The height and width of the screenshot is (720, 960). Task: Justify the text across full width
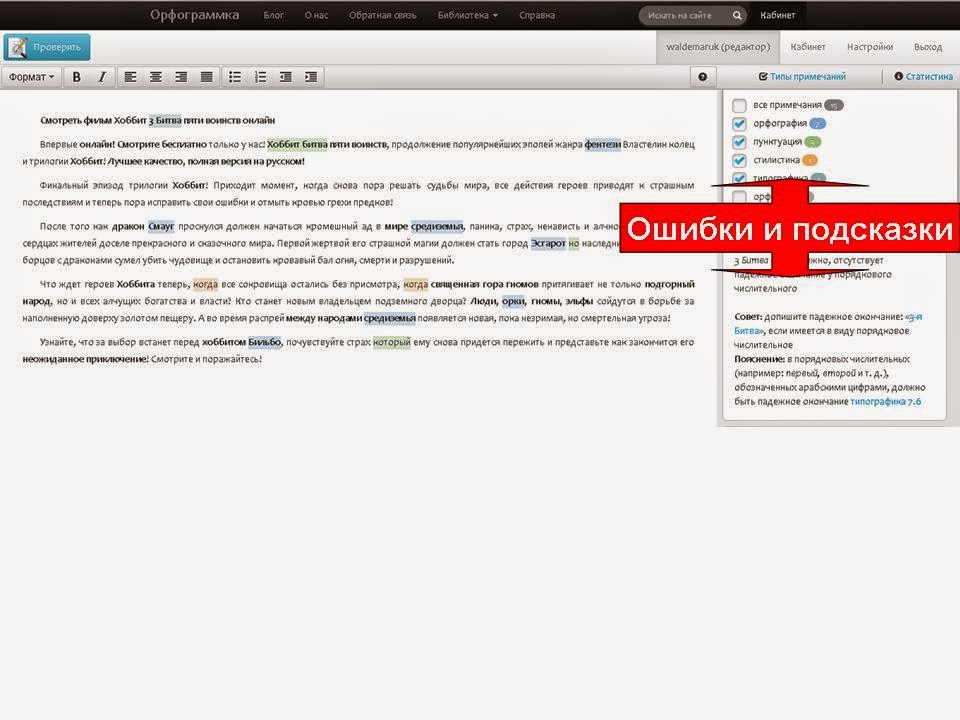(x=207, y=77)
